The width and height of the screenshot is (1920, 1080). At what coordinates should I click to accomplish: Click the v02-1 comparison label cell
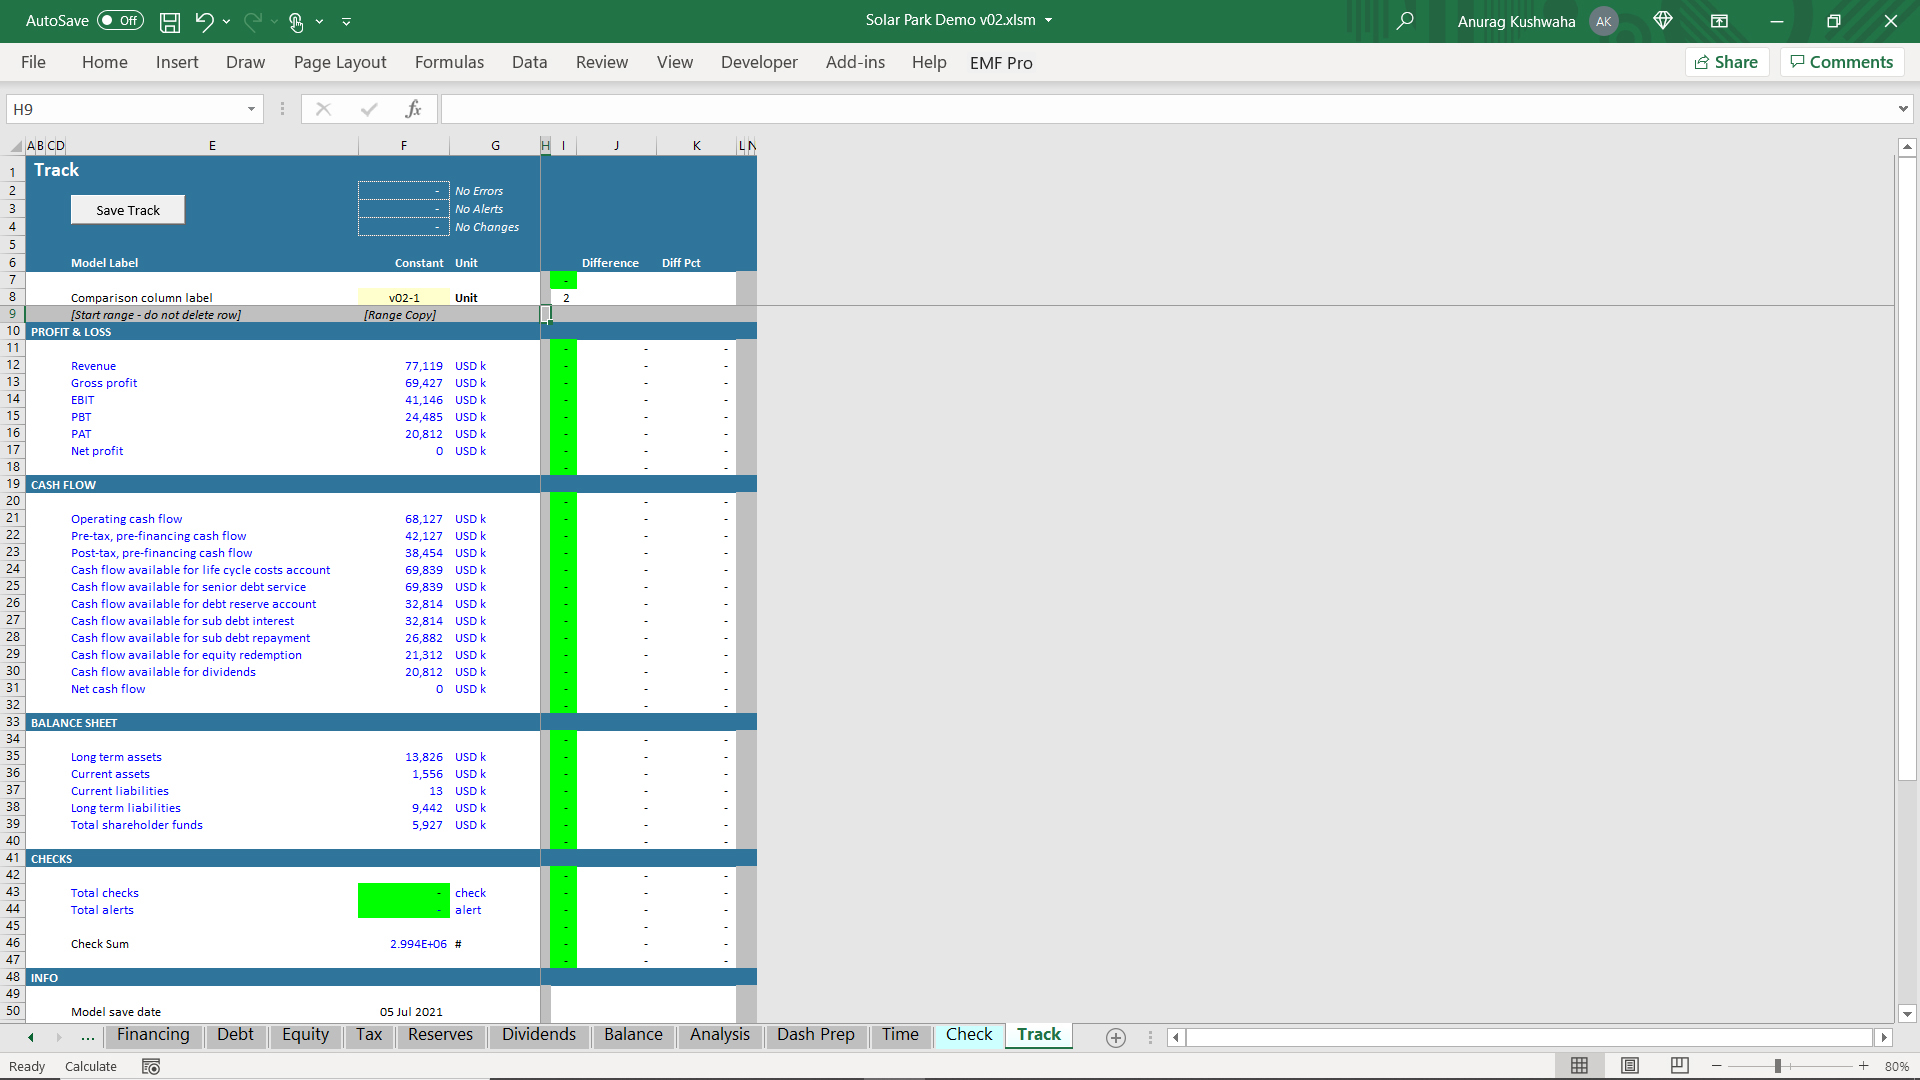404,297
